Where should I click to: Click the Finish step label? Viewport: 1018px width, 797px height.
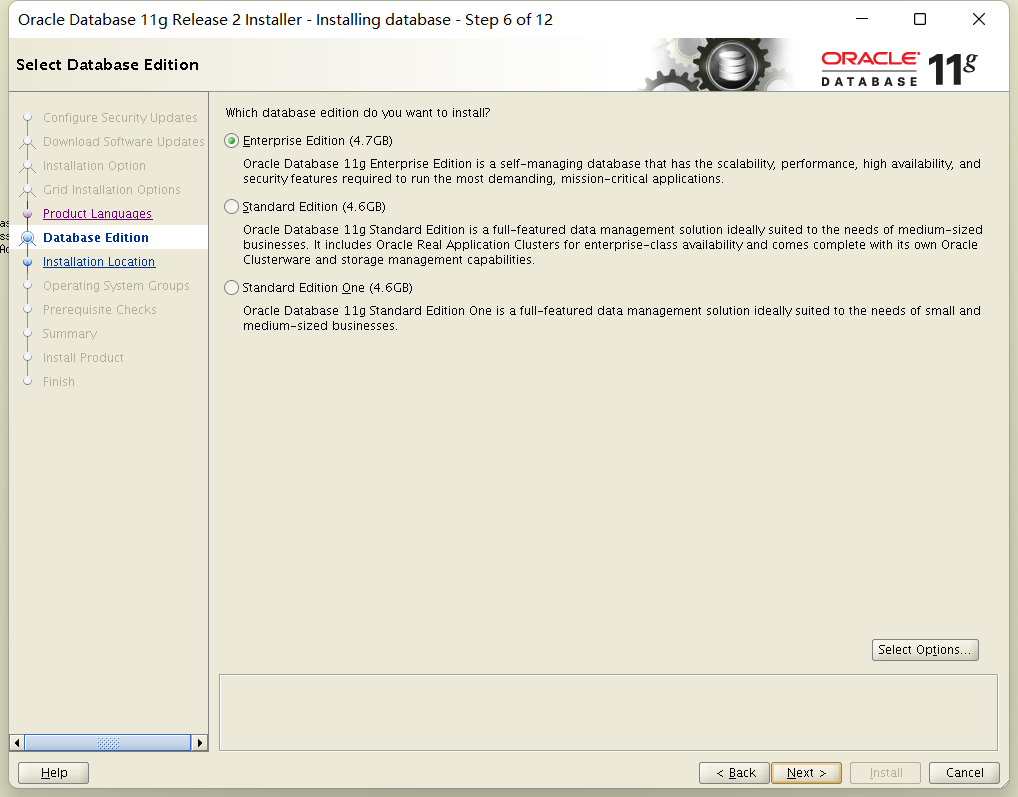(58, 382)
